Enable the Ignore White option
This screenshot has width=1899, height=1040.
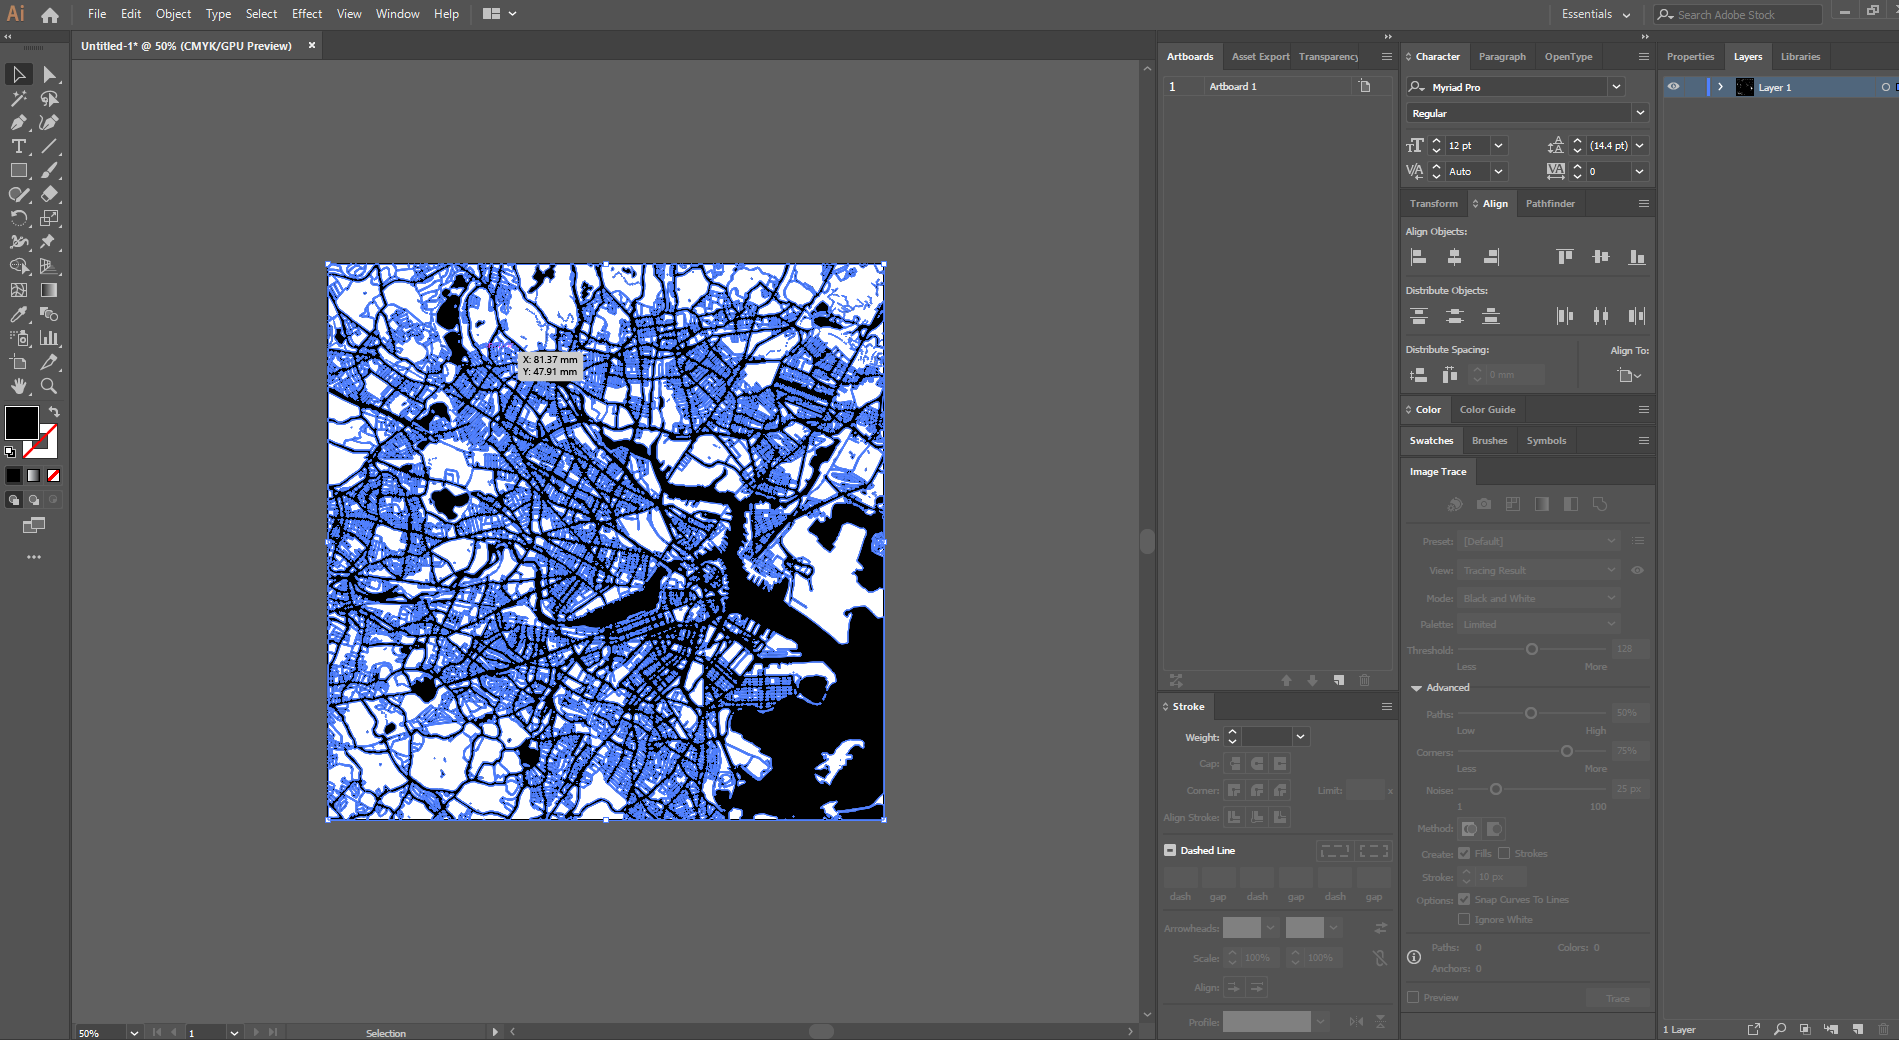1464,920
